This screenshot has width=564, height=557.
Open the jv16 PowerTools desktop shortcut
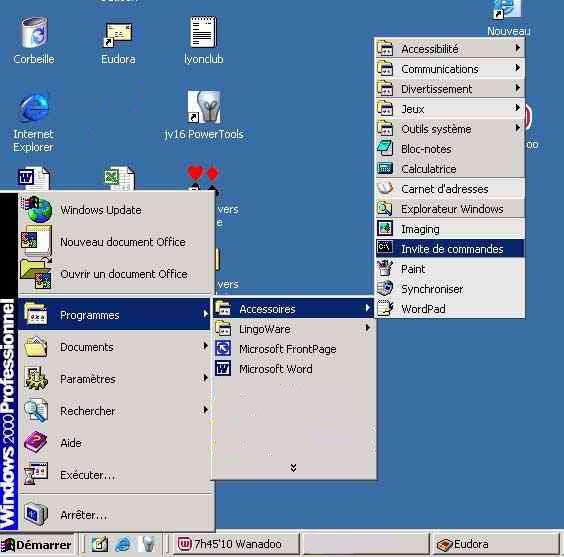(x=204, y=107)
